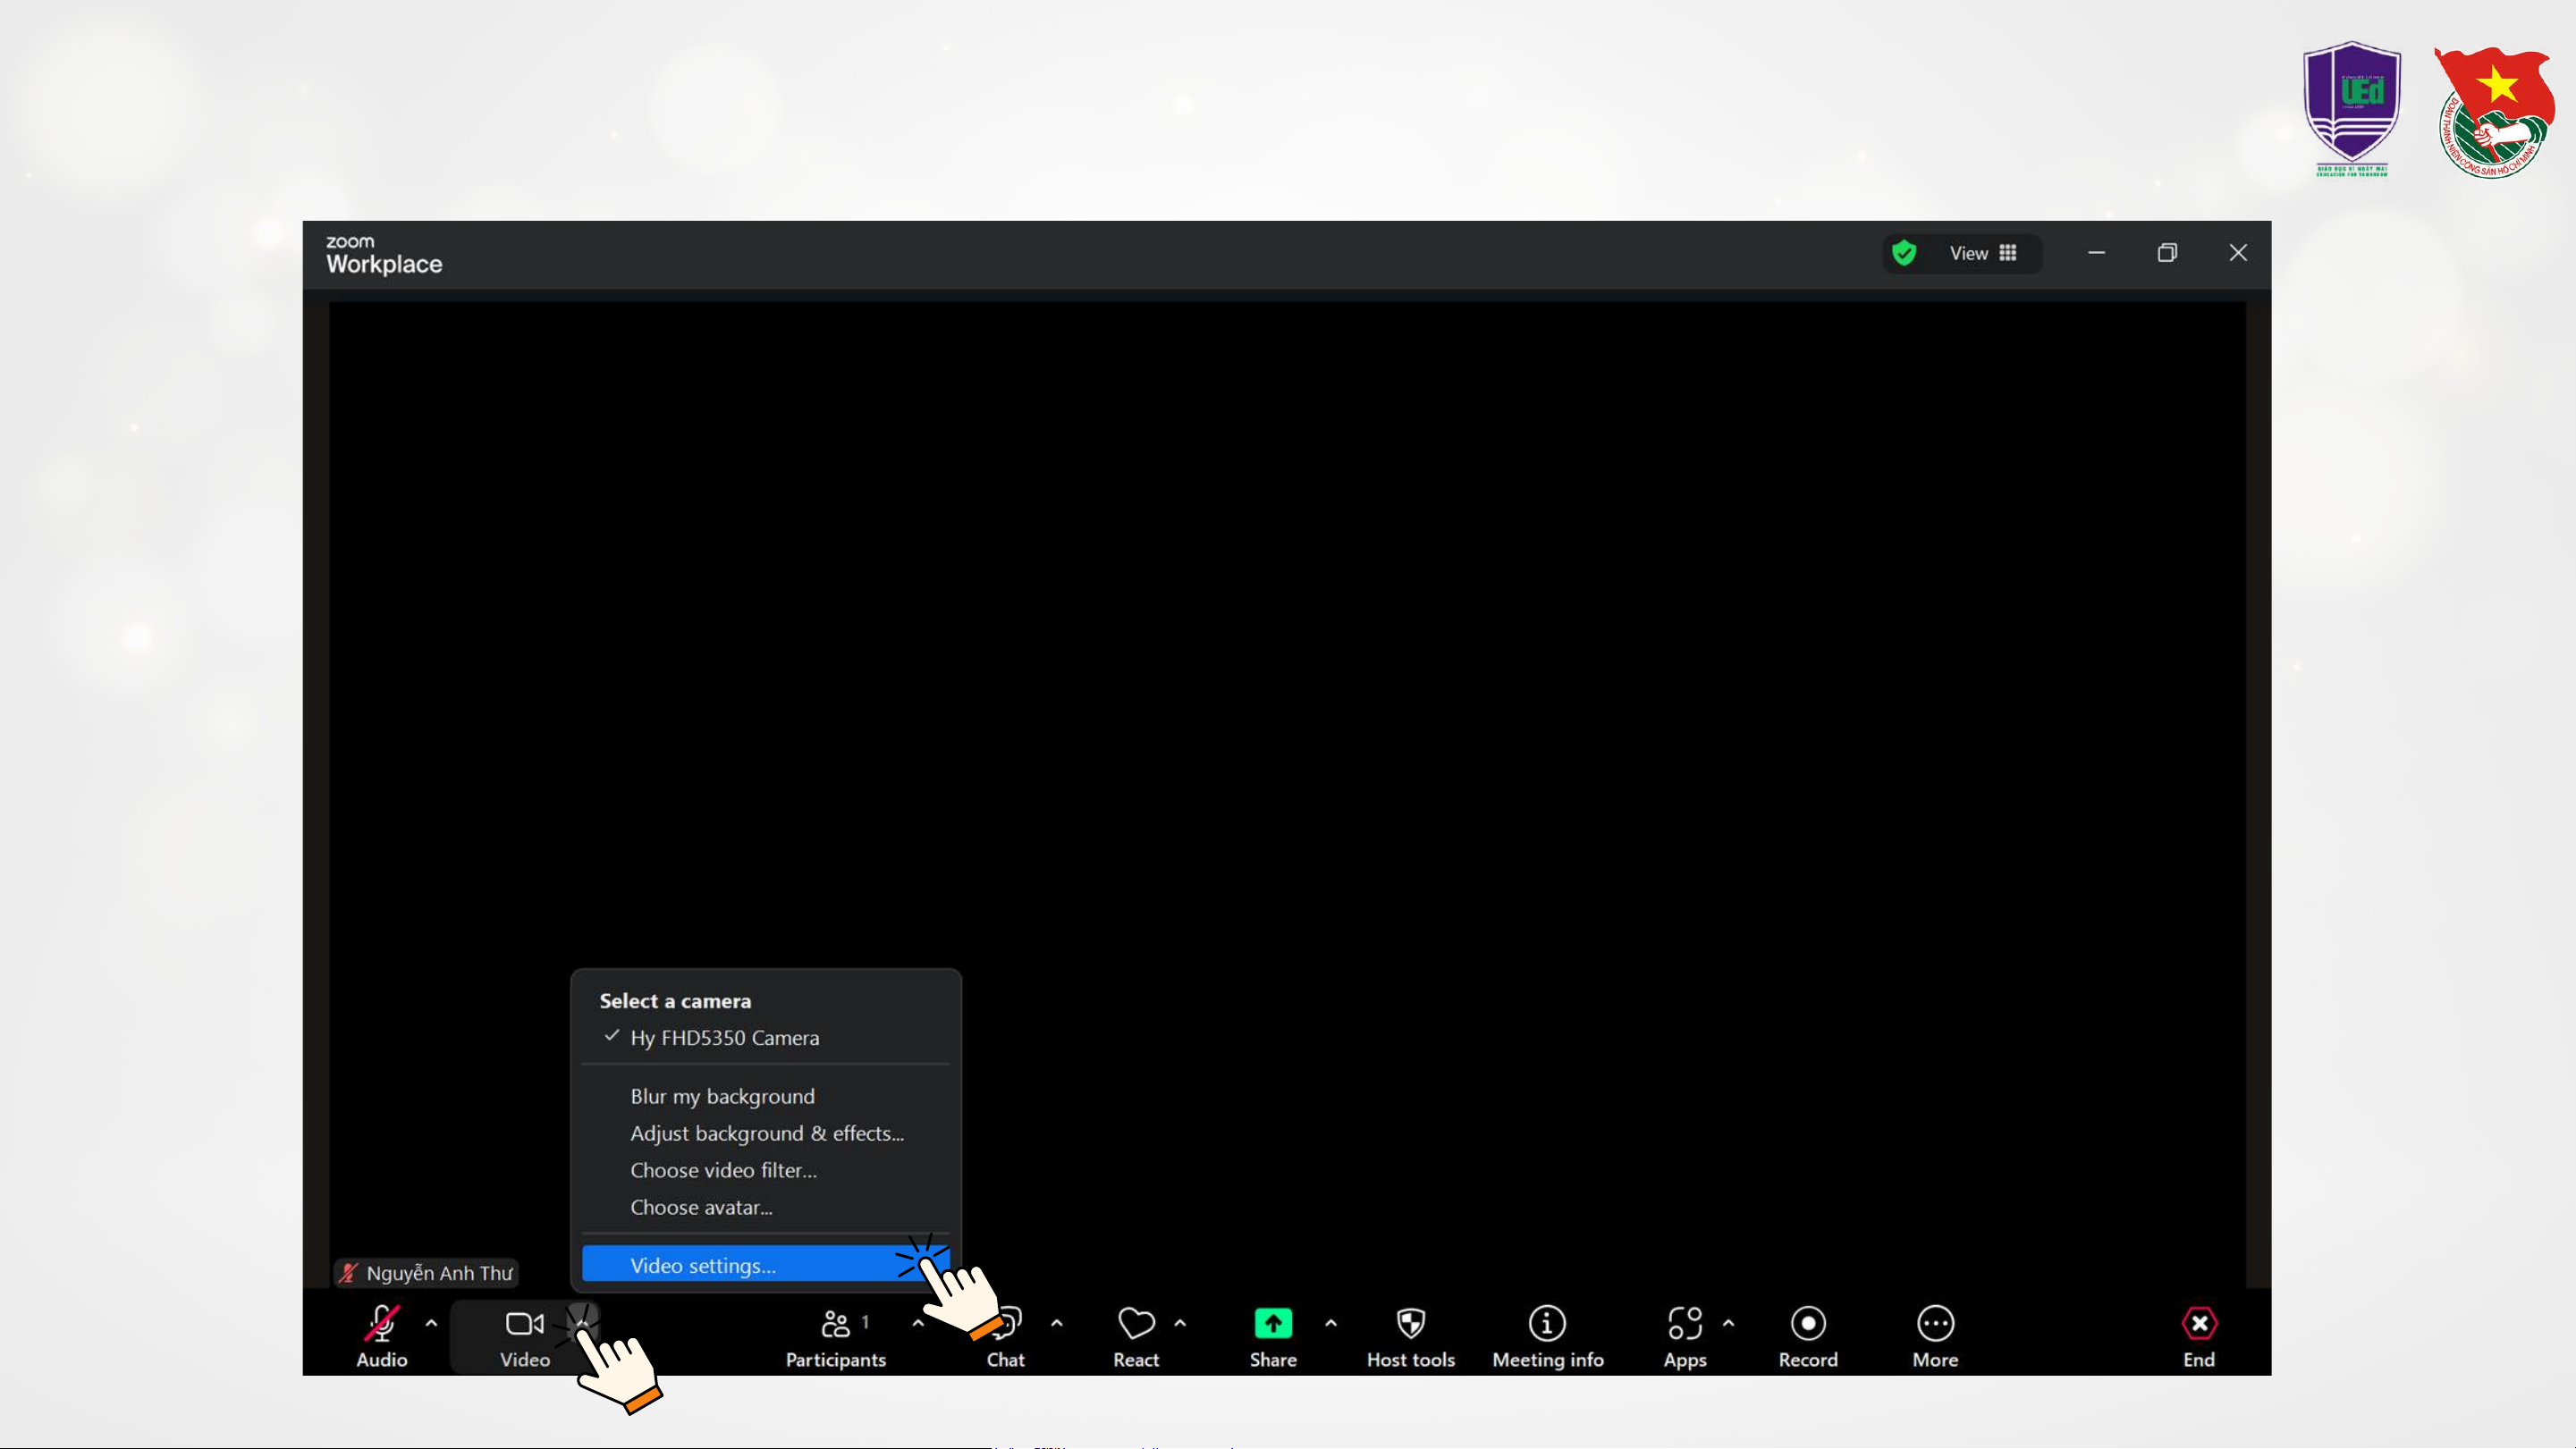Expand the React options chevron

[x=1180, y=1323]
